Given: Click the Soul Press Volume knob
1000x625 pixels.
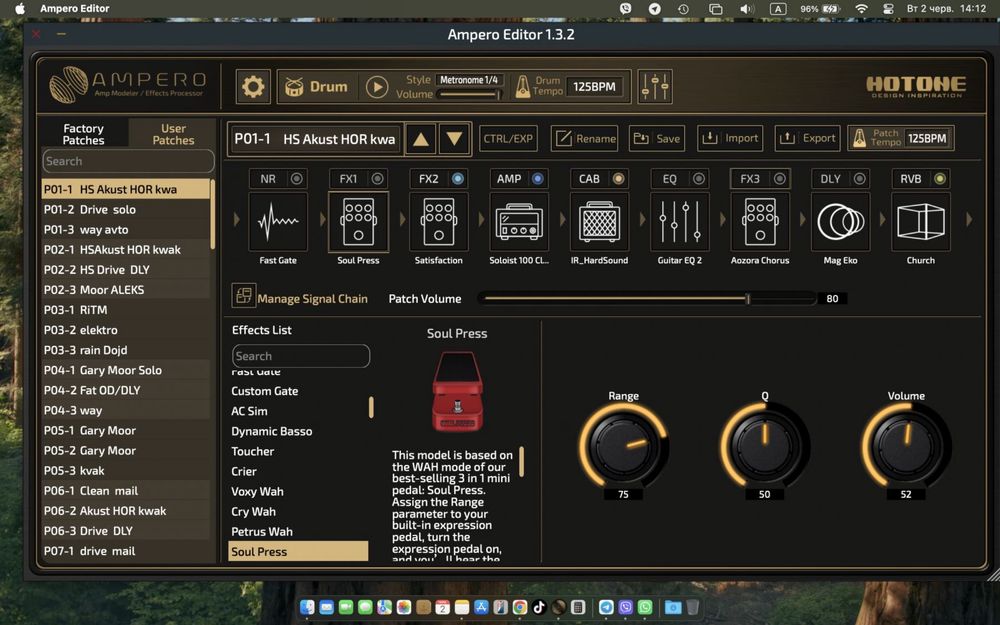Looking at the screenshot, I should coord(906,446).
